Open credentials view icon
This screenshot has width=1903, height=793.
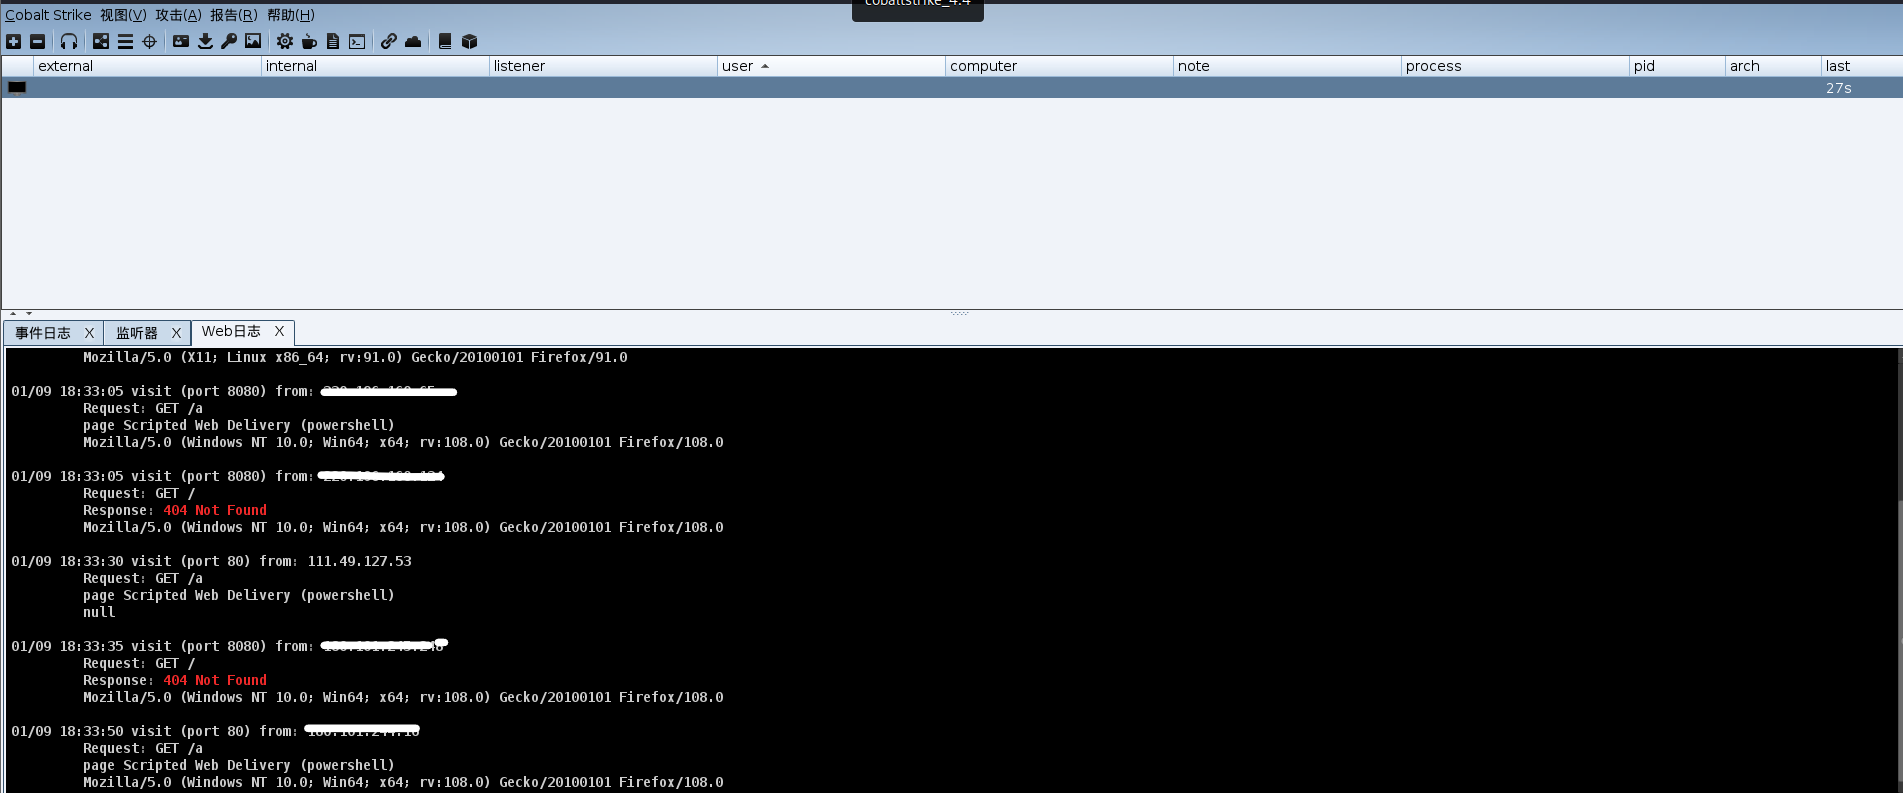pos(181,41)
